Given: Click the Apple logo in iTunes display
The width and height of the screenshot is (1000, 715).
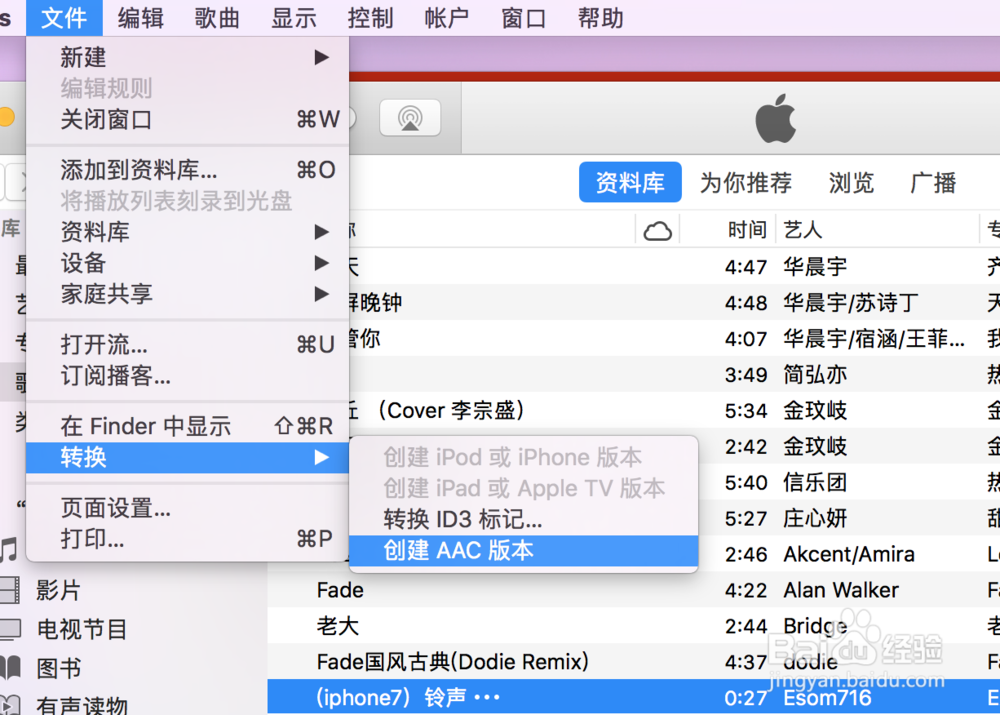Looking at the screenshot, I should [x=776, y=119].
